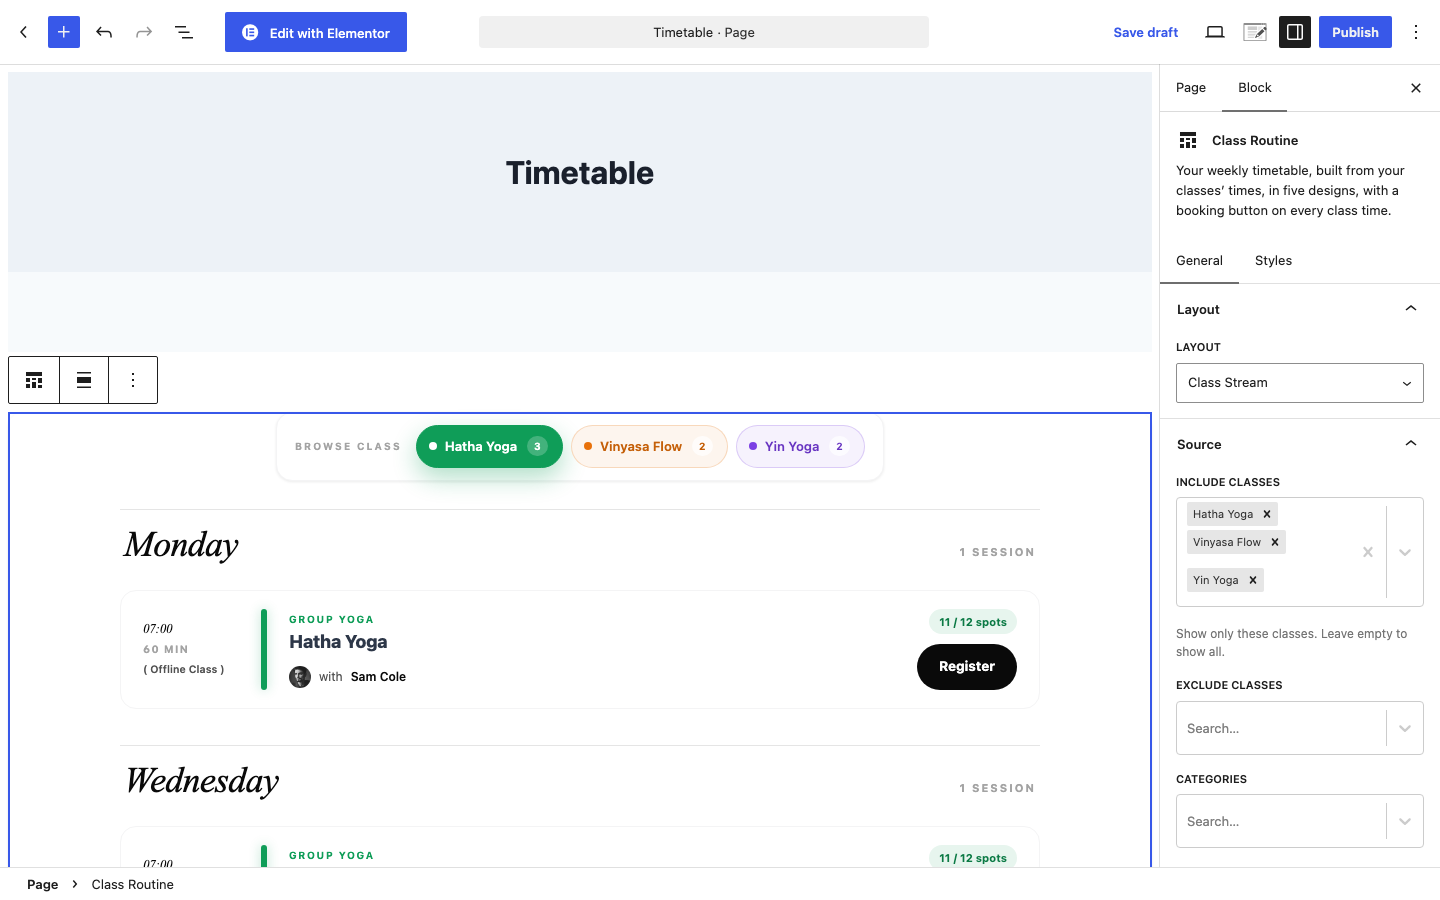Open the desktop preview view icon
The width and height of the screenshot is (1440, 900).
[x=1215, y=32]
